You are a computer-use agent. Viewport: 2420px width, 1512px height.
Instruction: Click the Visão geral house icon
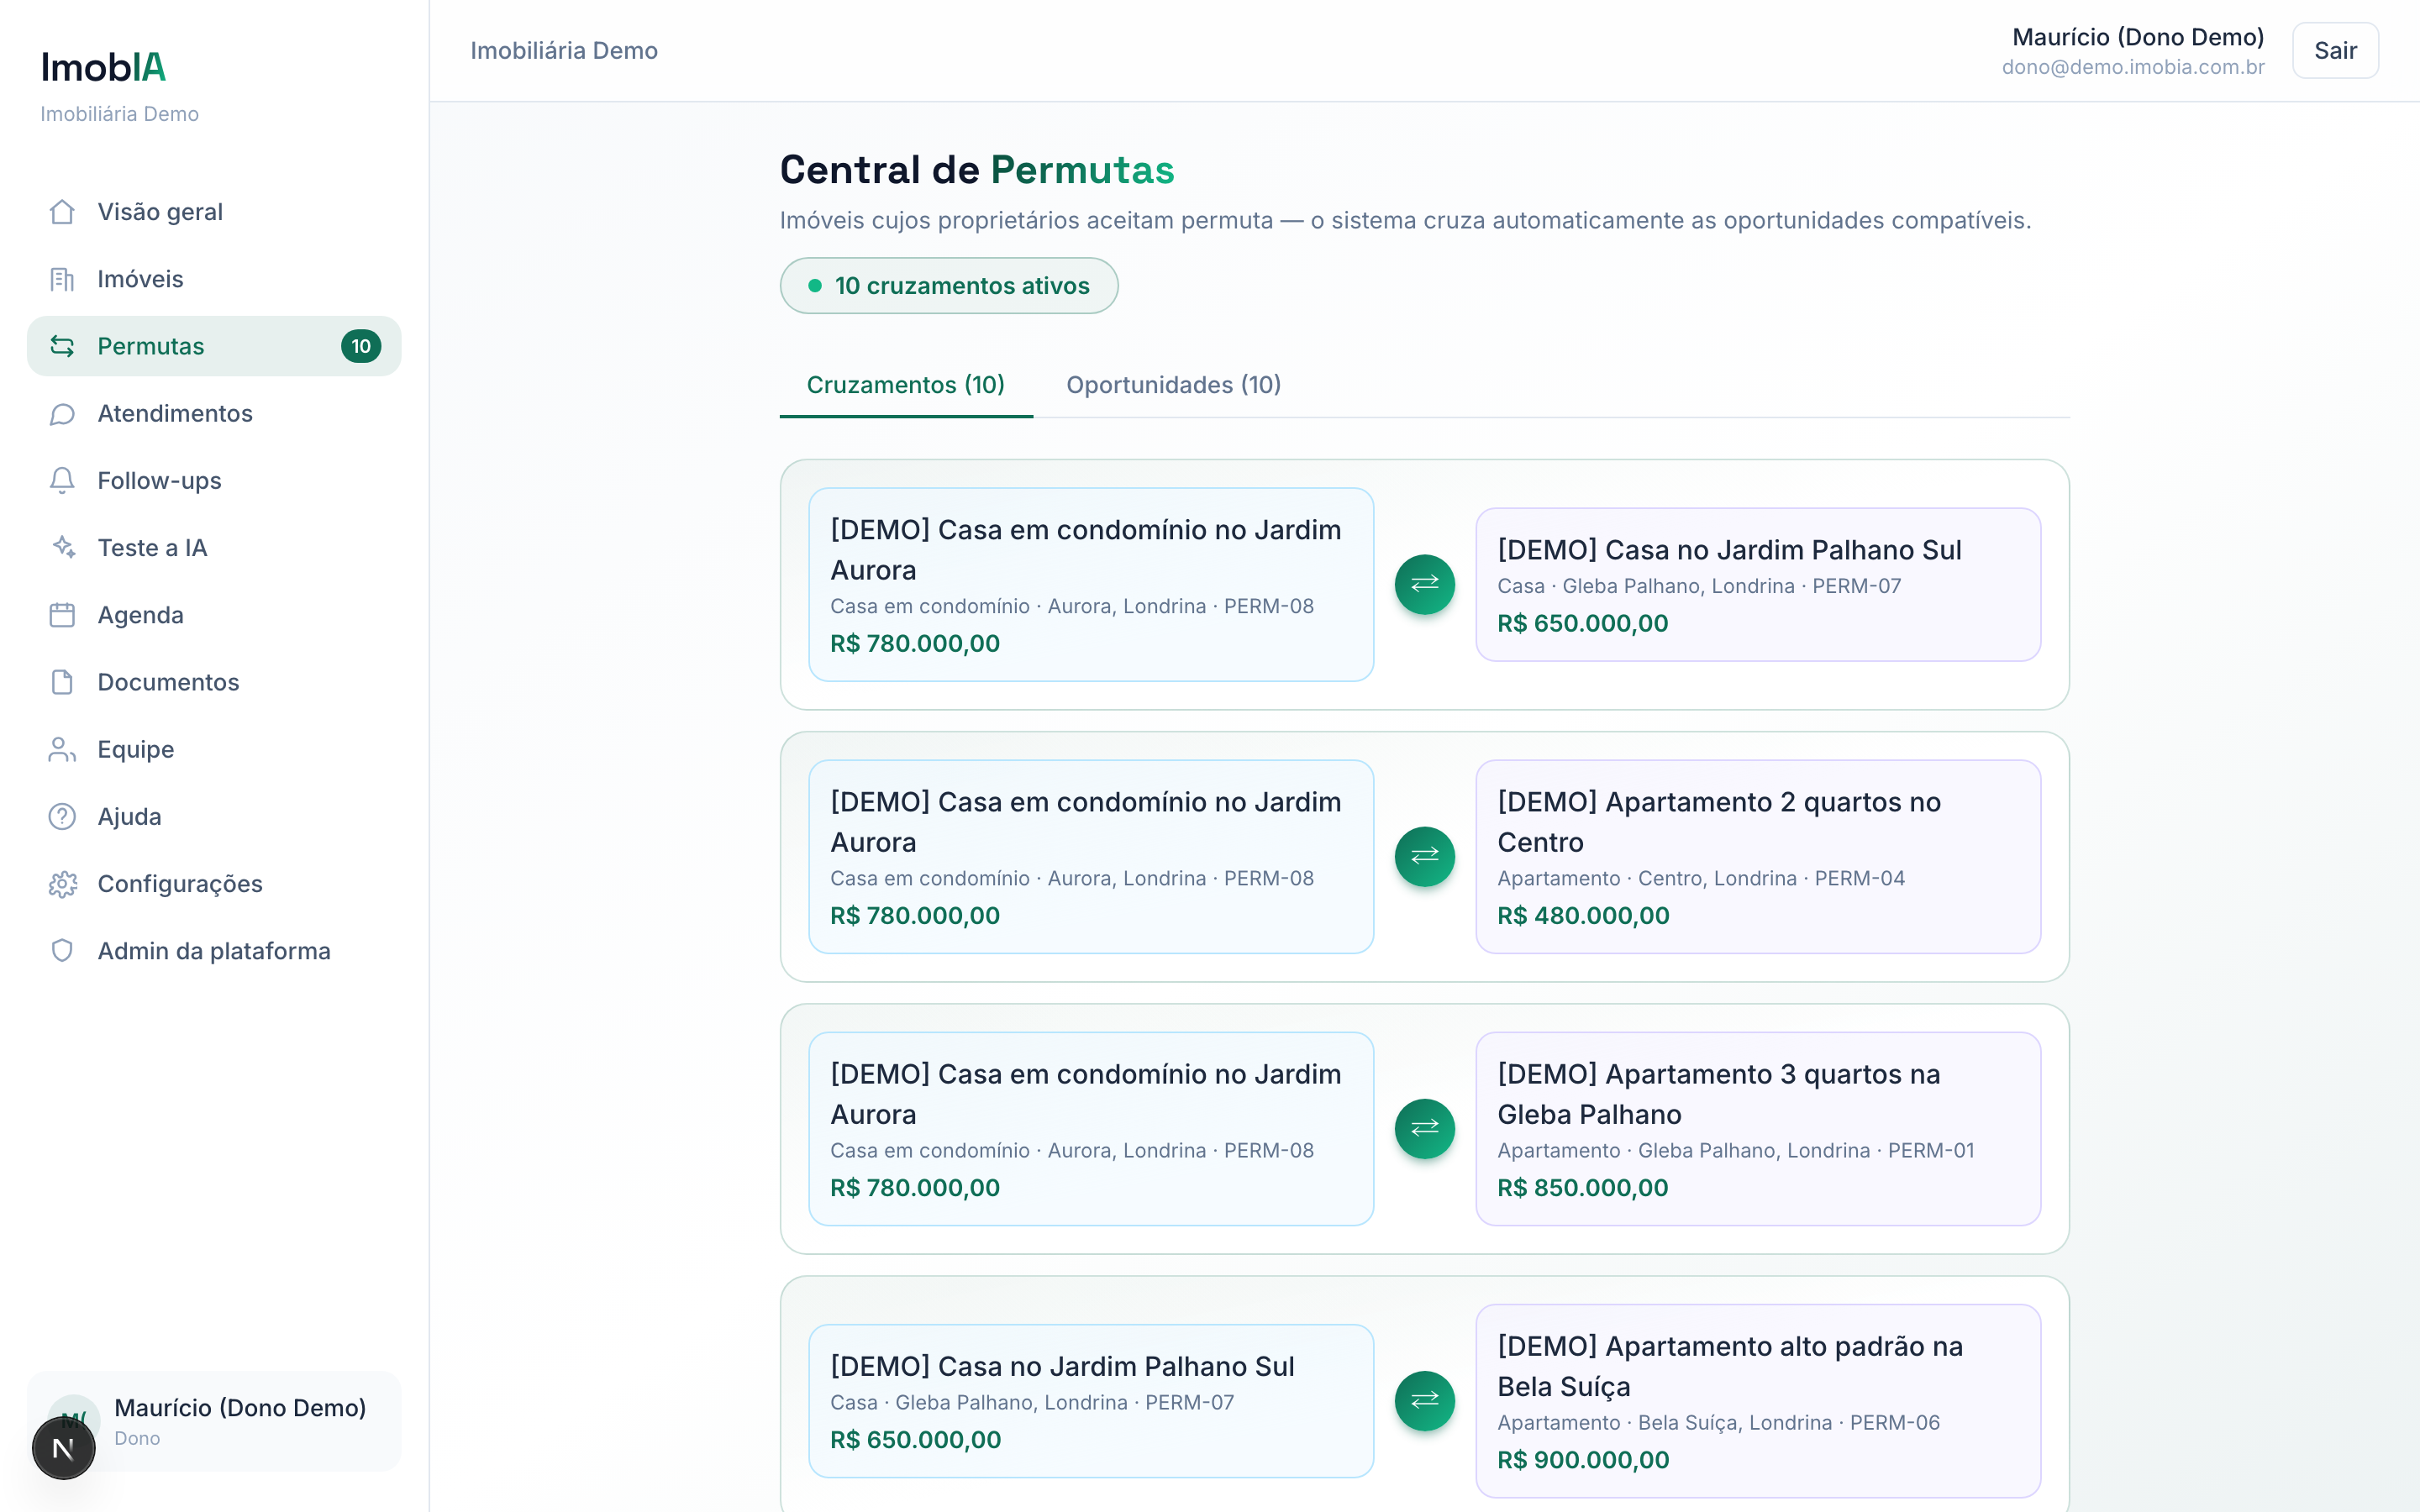coord(62,212)
